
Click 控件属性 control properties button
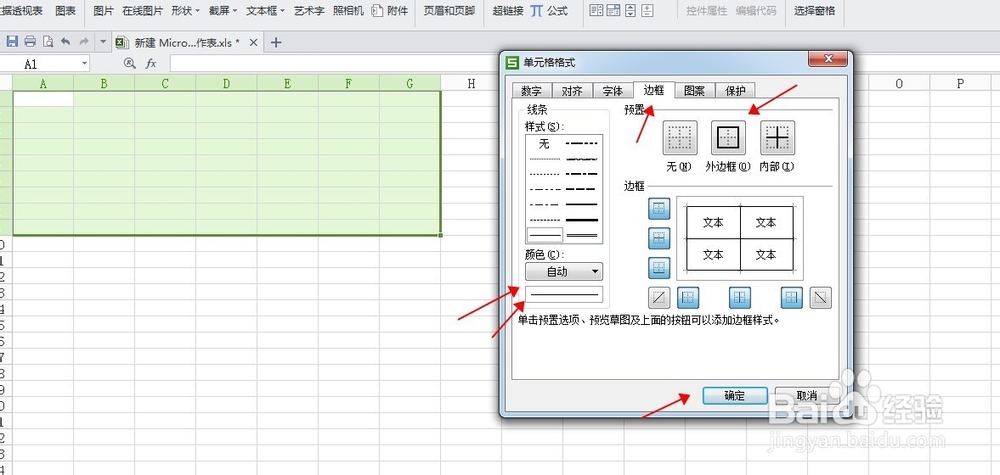click(x=707, y=11)
